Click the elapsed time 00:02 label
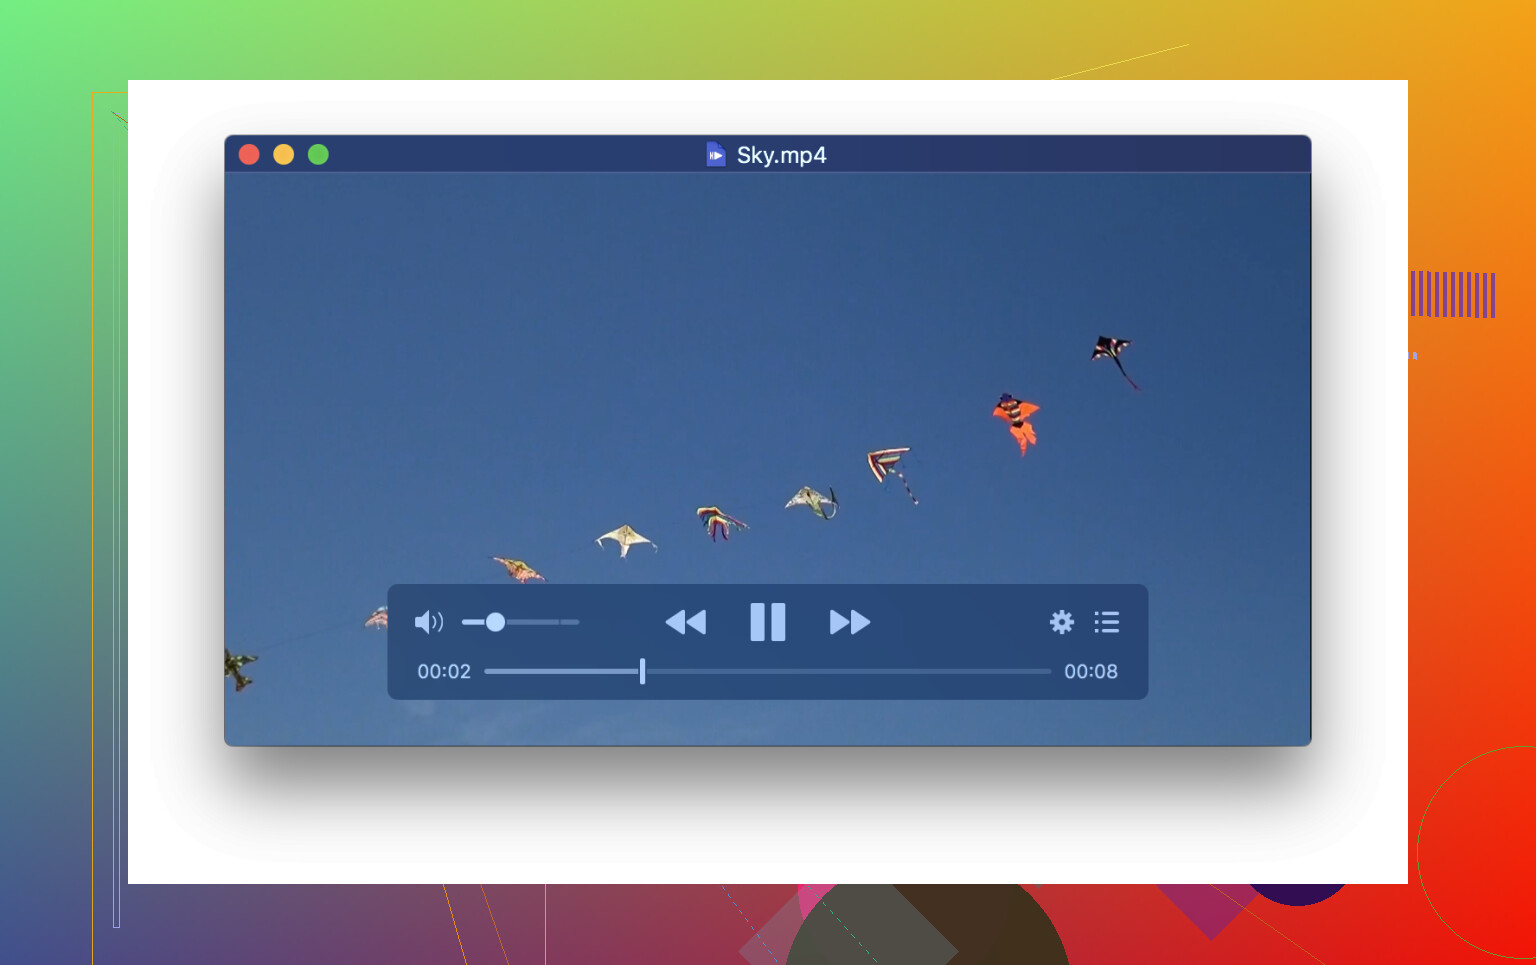The width and height of the screenshot is (1536, 965). [x=444, y=672]
